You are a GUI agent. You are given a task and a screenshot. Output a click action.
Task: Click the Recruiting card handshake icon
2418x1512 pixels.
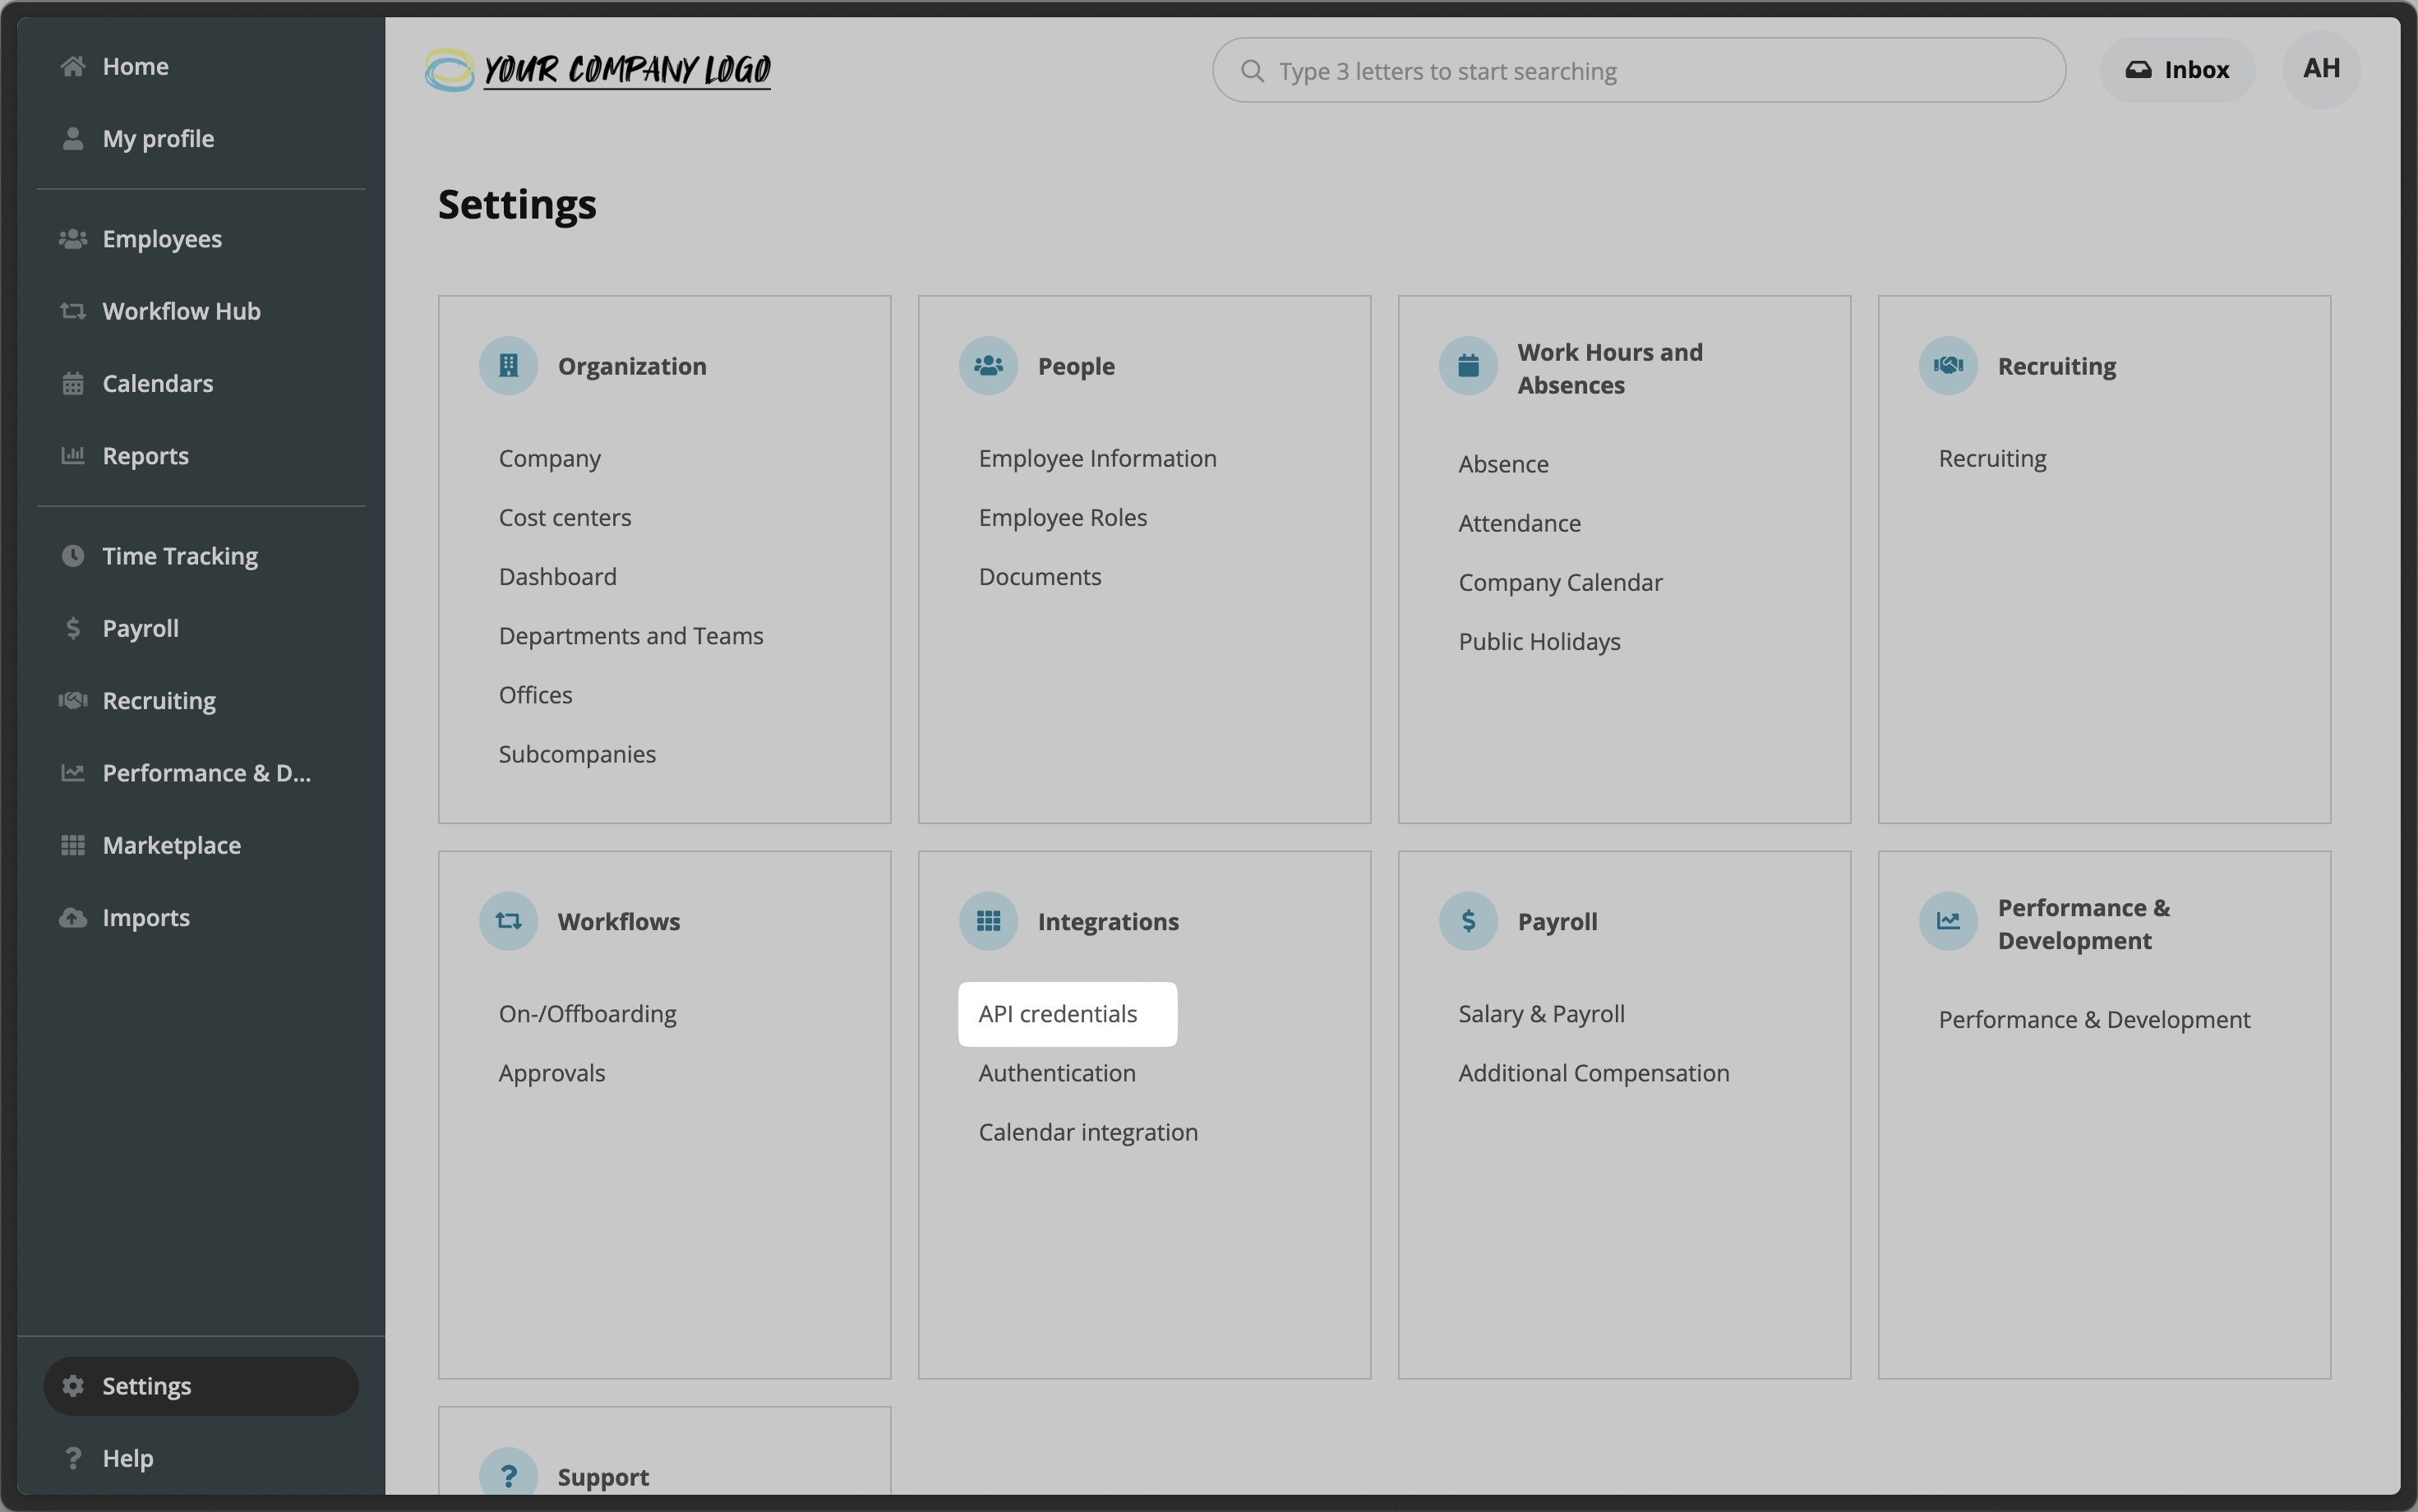1948,366
